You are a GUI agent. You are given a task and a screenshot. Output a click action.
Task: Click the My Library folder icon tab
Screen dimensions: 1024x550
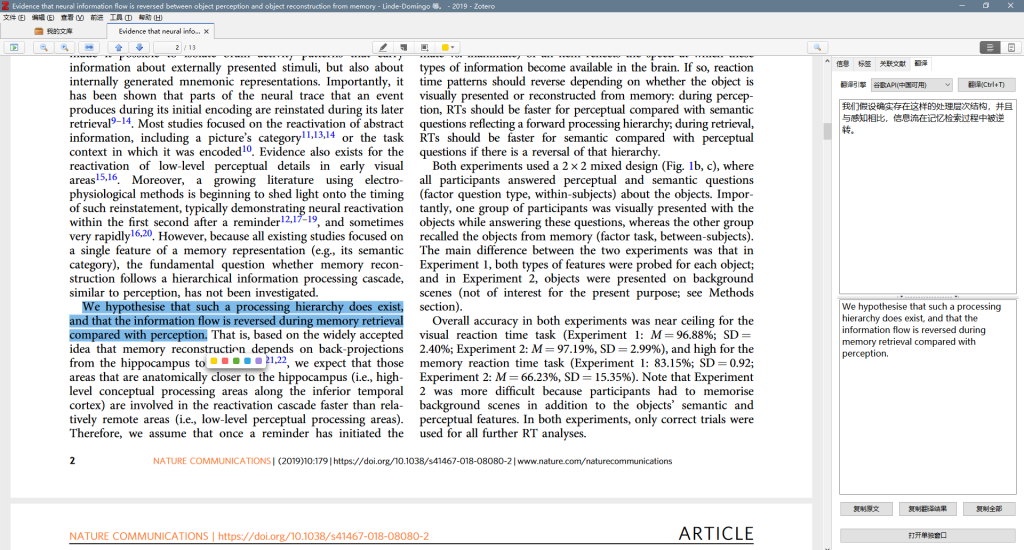click(x=53, y=31)
